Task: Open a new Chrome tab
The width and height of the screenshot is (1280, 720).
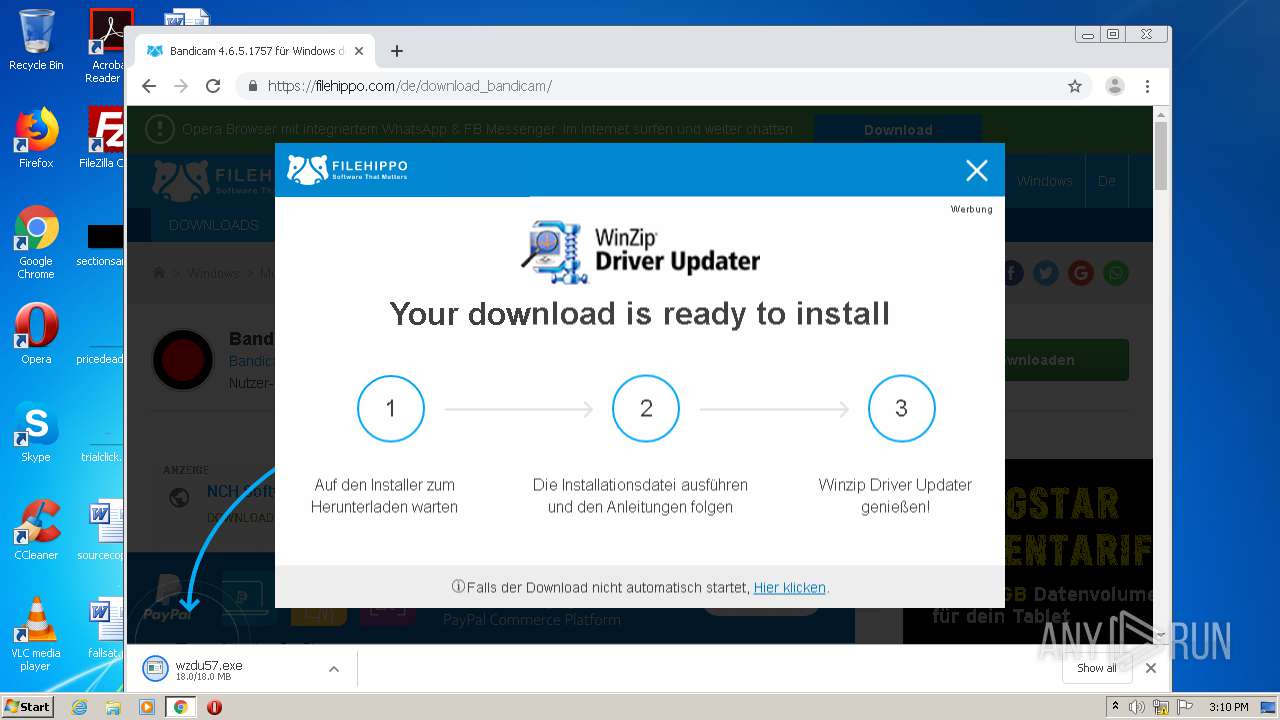Action: pyautogui.click(x=397, y=51)
